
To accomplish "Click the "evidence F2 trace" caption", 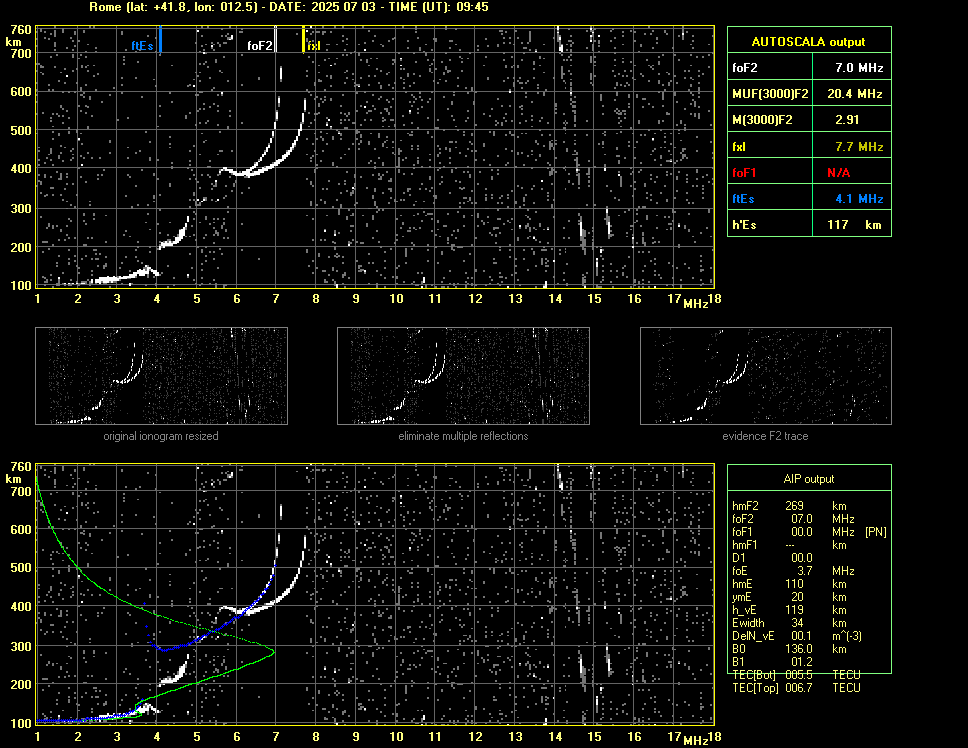I will coord(765,436).
